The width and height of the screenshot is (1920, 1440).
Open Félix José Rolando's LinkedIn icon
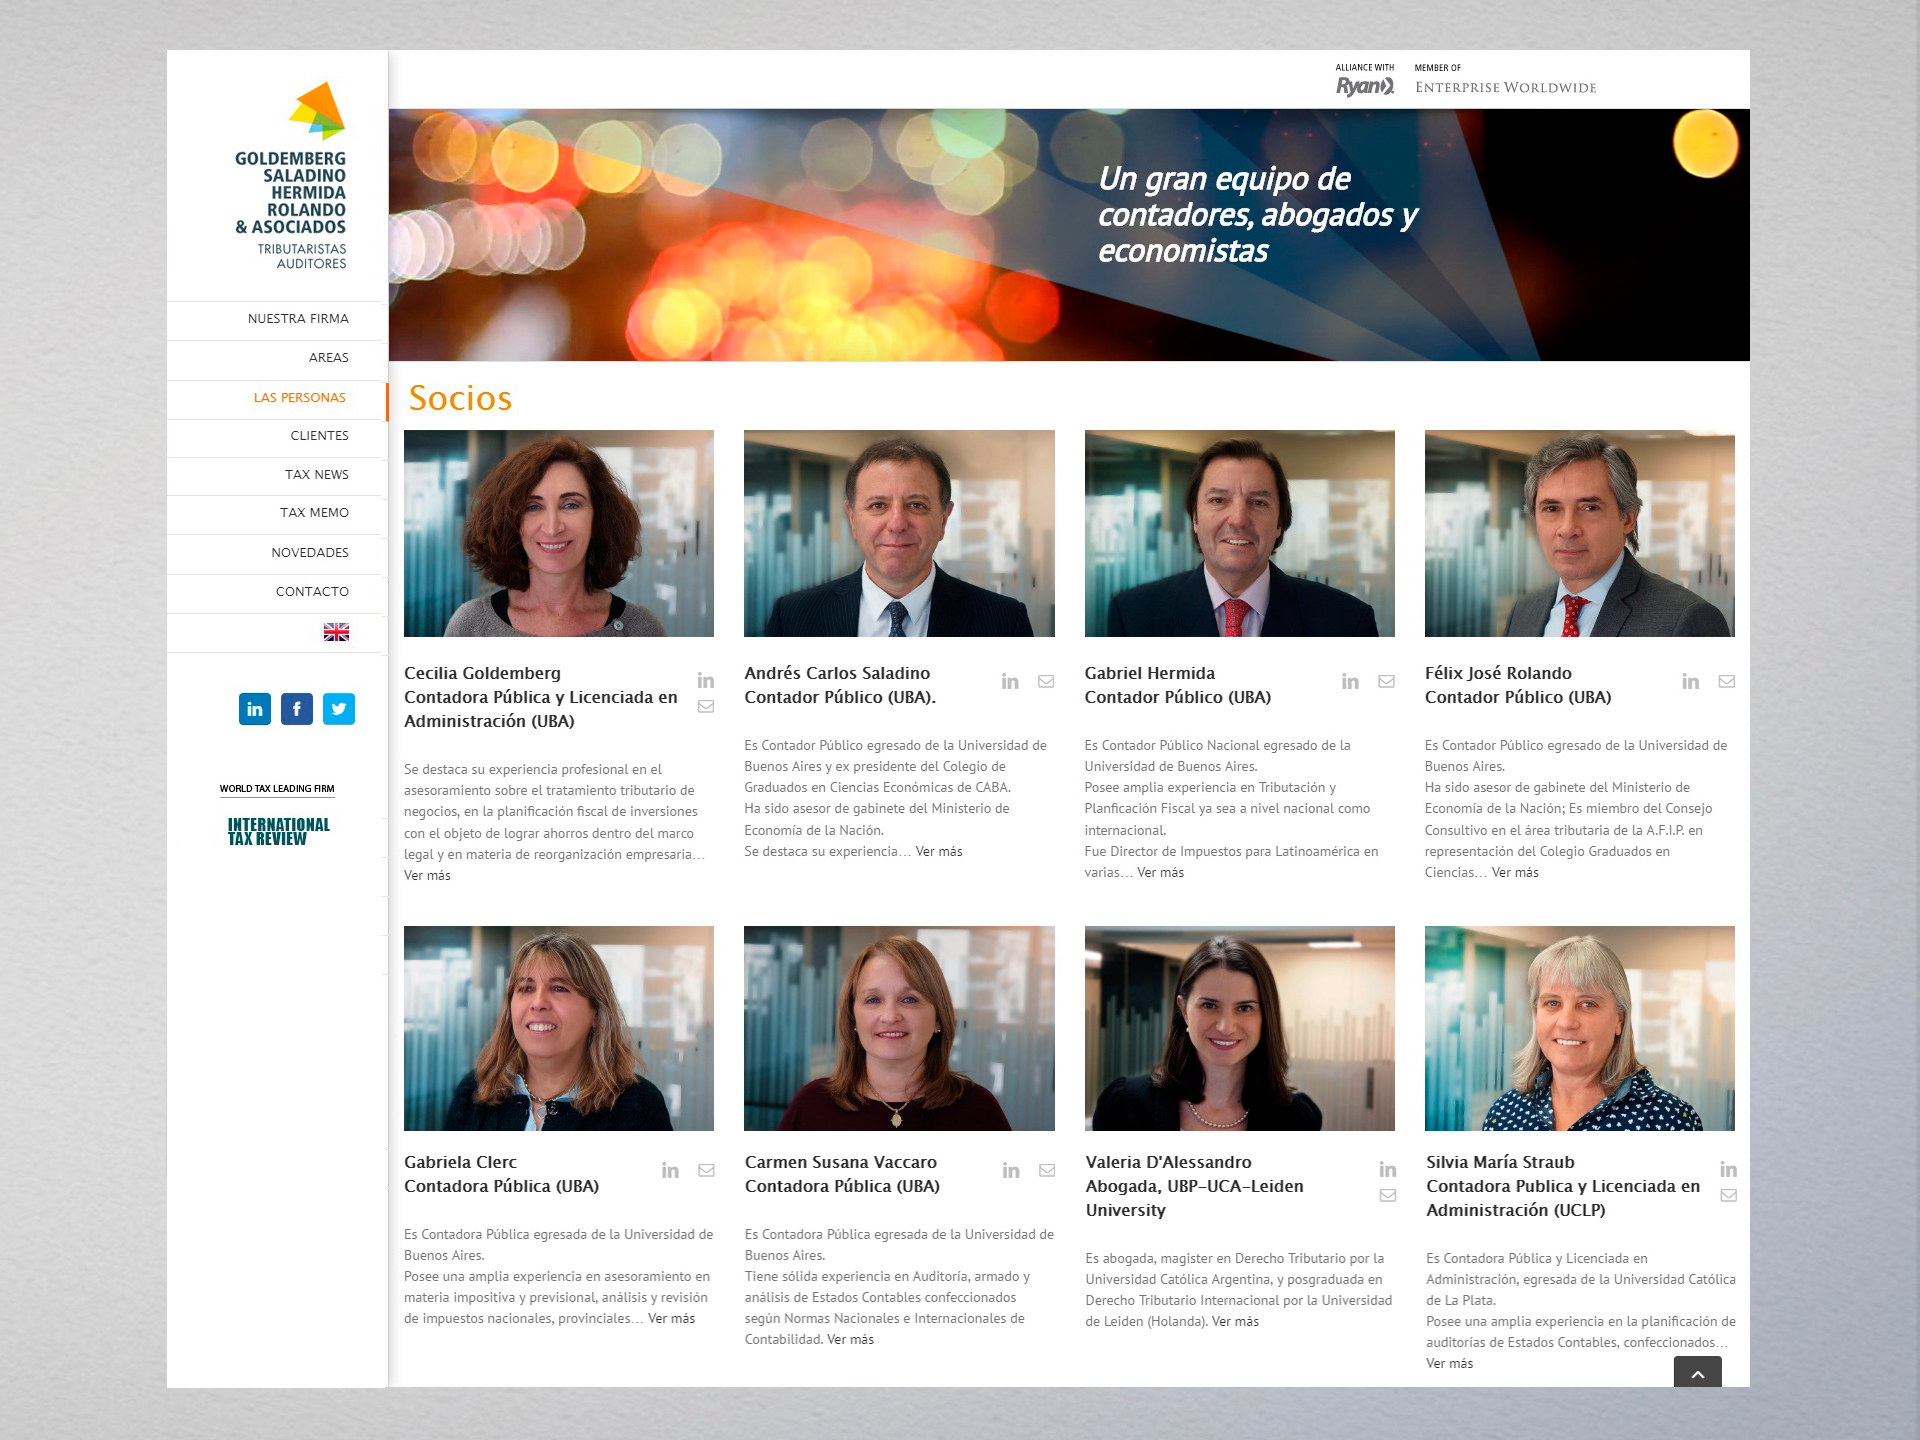pyautogui.click(x=1690, y=681)
